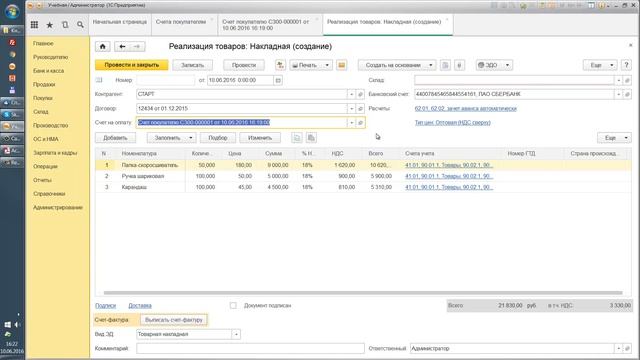Expand Счет на оплату dropdown arrow

pos(351,122)
